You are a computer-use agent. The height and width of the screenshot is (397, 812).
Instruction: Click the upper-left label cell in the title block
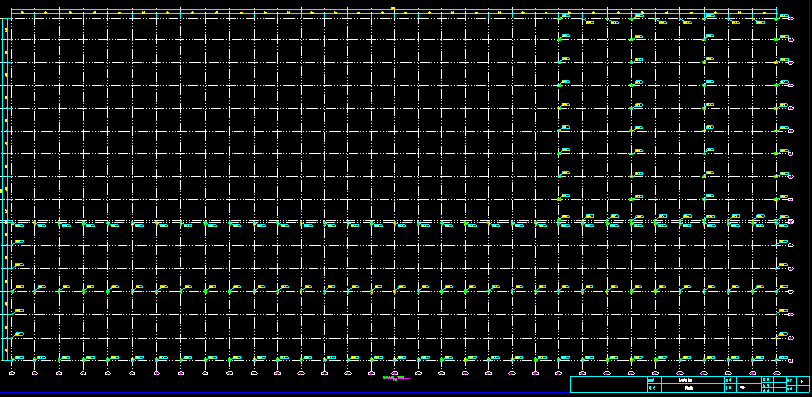pos(655,380)
